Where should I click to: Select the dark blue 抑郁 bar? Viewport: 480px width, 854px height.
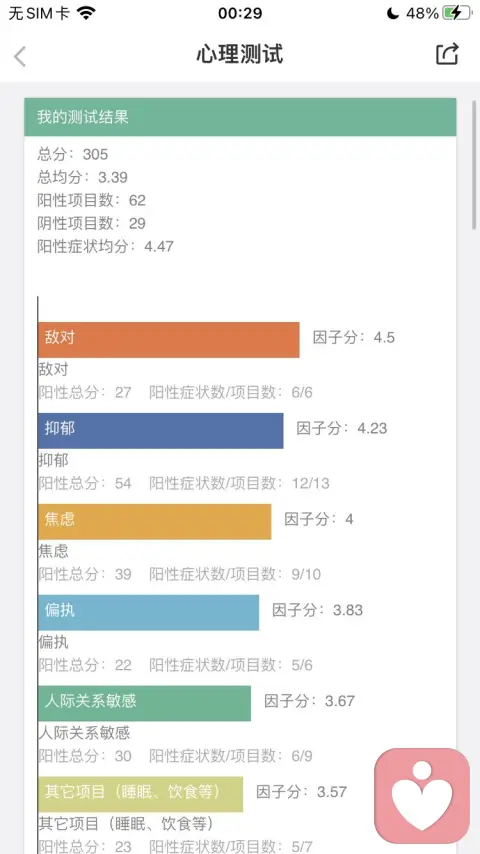coord(161,431)
